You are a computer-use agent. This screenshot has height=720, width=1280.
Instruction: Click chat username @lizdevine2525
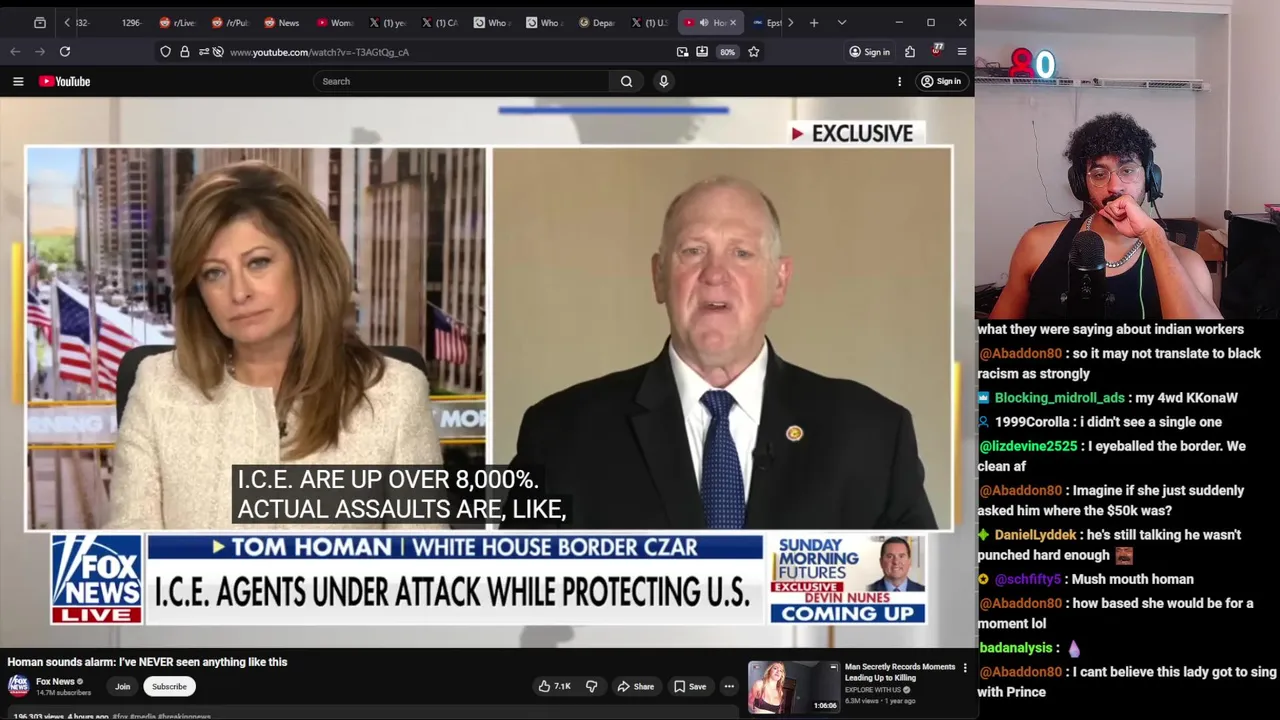tap(1028, 446)
